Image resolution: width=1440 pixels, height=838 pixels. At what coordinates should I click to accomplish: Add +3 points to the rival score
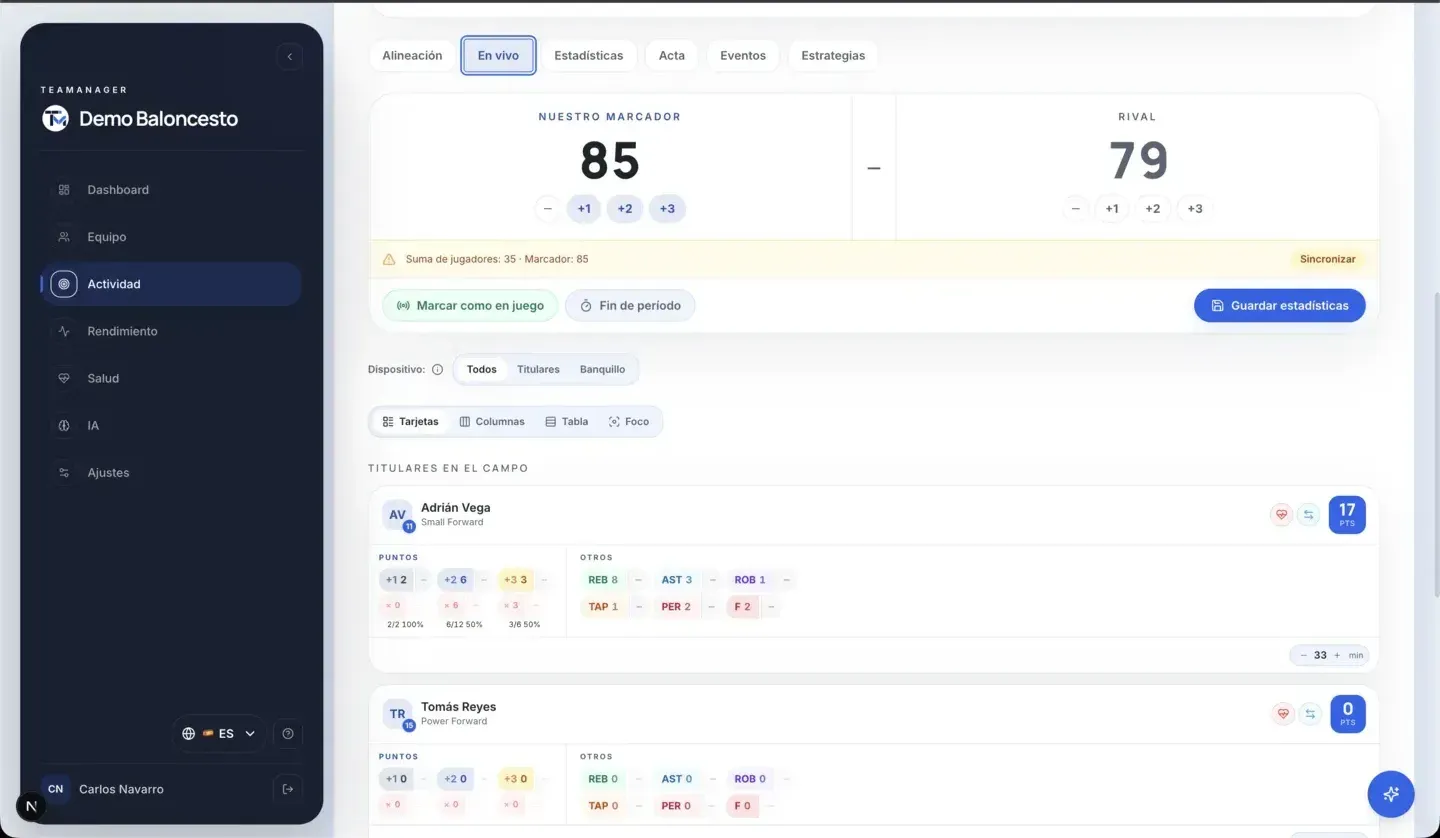[1194, 209]
